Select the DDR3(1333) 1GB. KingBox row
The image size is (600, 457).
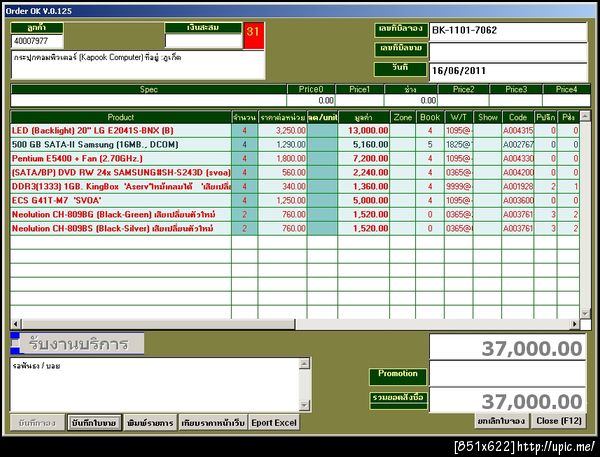tap(295, 186)
